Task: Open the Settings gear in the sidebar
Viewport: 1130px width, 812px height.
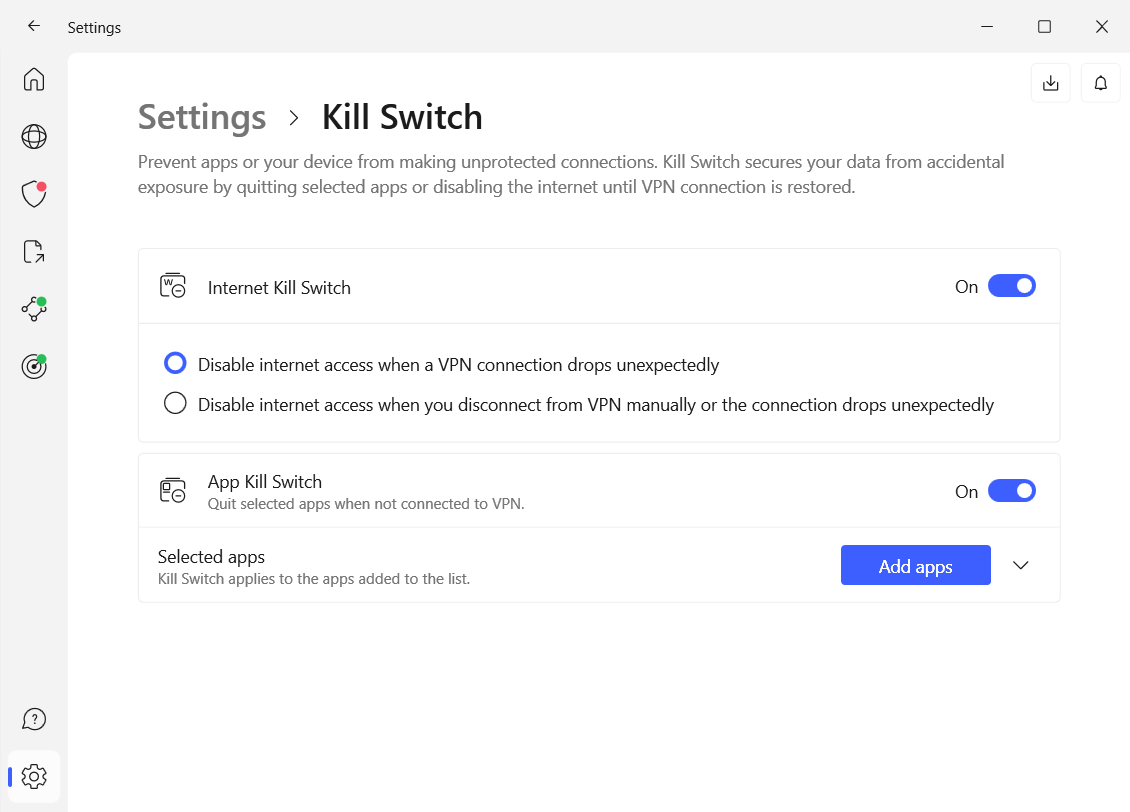Action: click(x=33, y=775)
